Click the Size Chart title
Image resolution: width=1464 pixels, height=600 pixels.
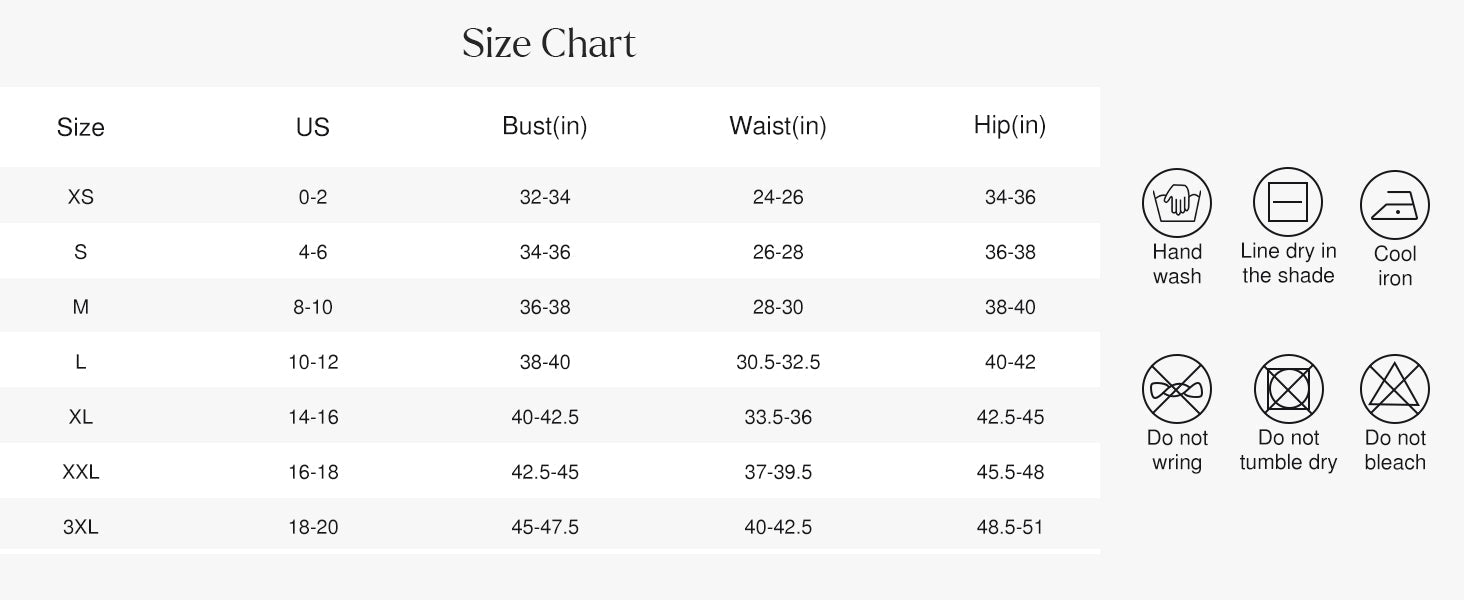click(x=548, y=44)
